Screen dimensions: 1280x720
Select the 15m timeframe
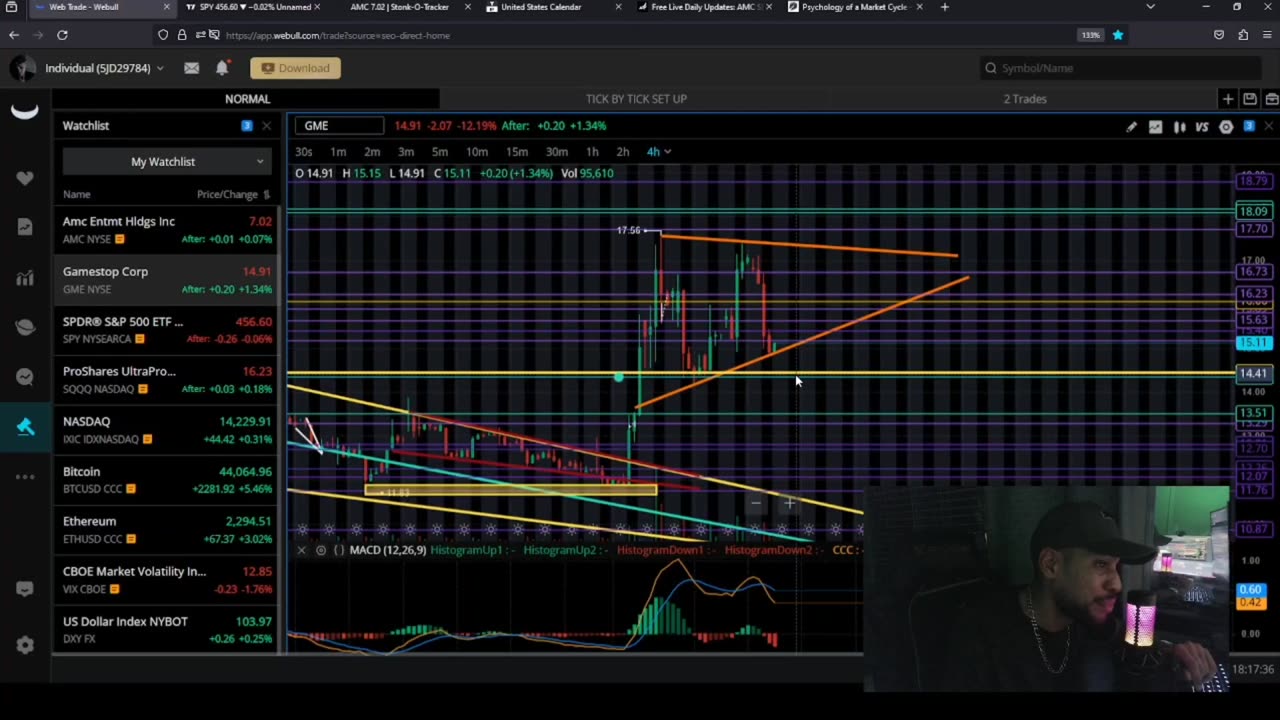pos(516,152)
